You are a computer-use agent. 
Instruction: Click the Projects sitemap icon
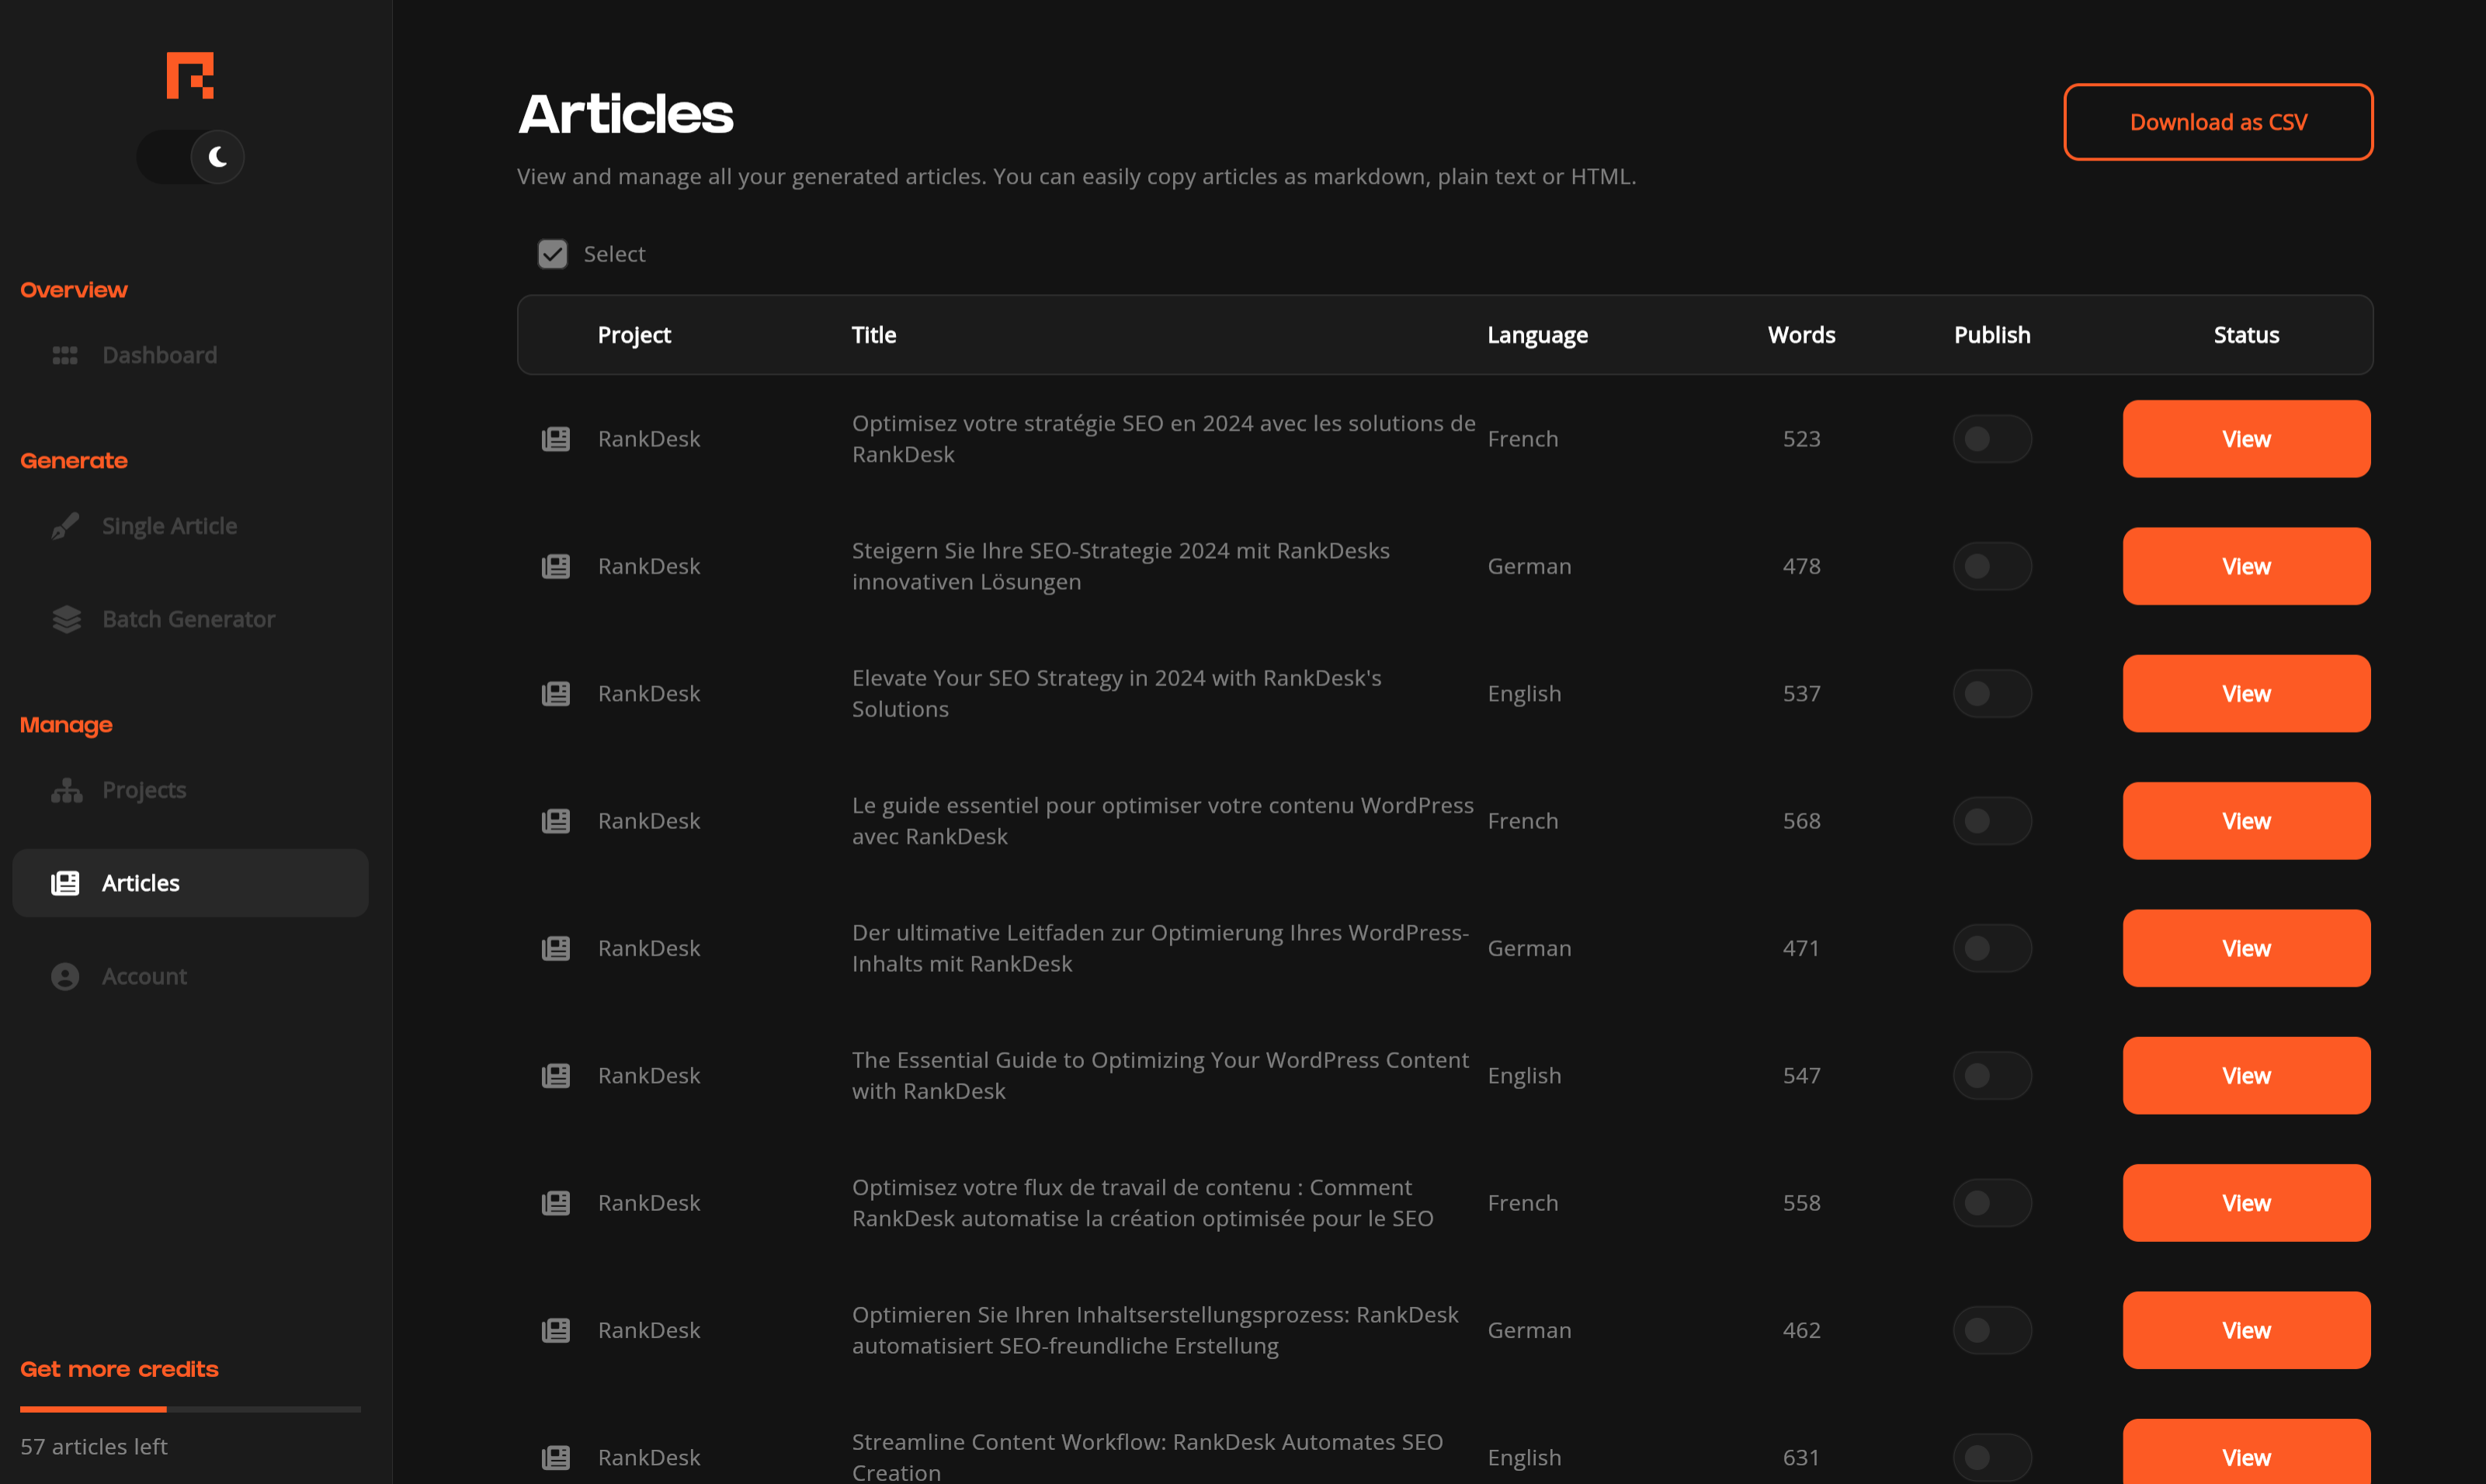coord(66,790)
